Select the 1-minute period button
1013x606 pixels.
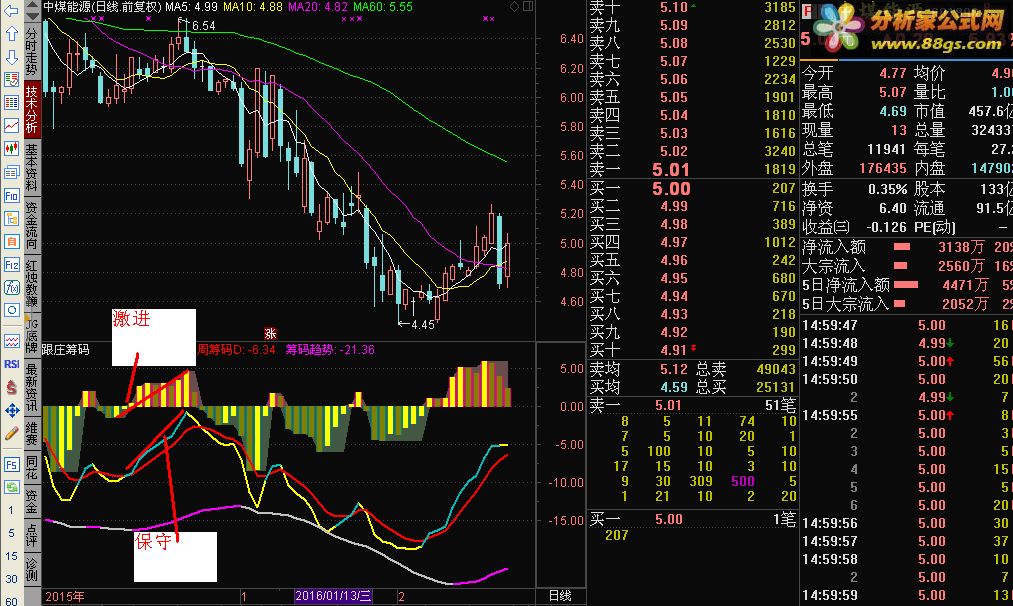coord(11,510)
